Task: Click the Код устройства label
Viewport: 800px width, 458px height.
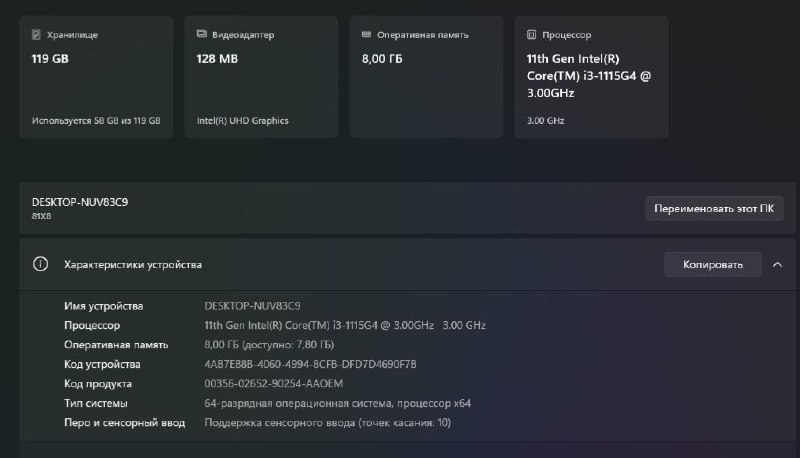Action: [x=102, y=364]
